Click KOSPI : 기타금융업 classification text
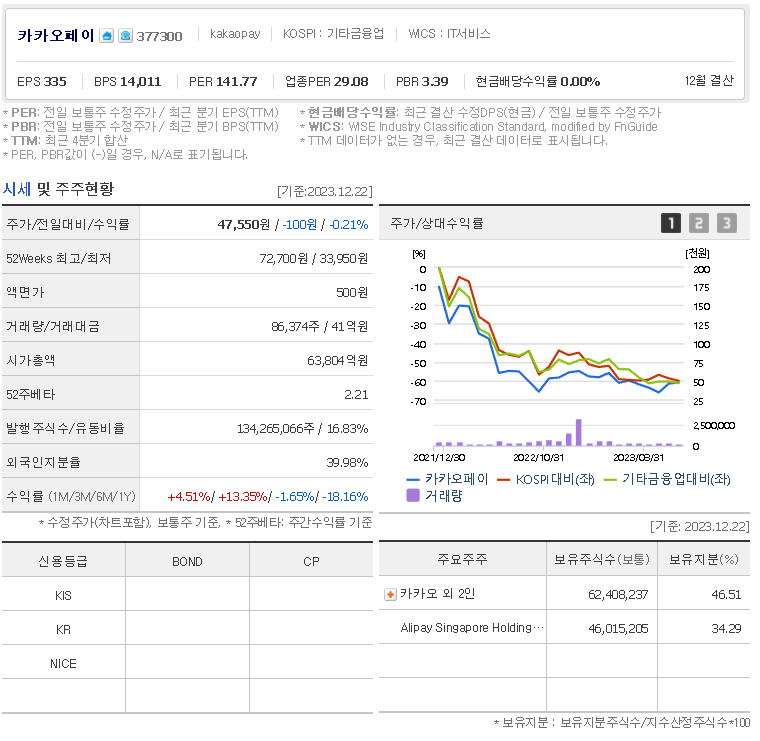The image size is (760, 741). (x=333, y=33)
